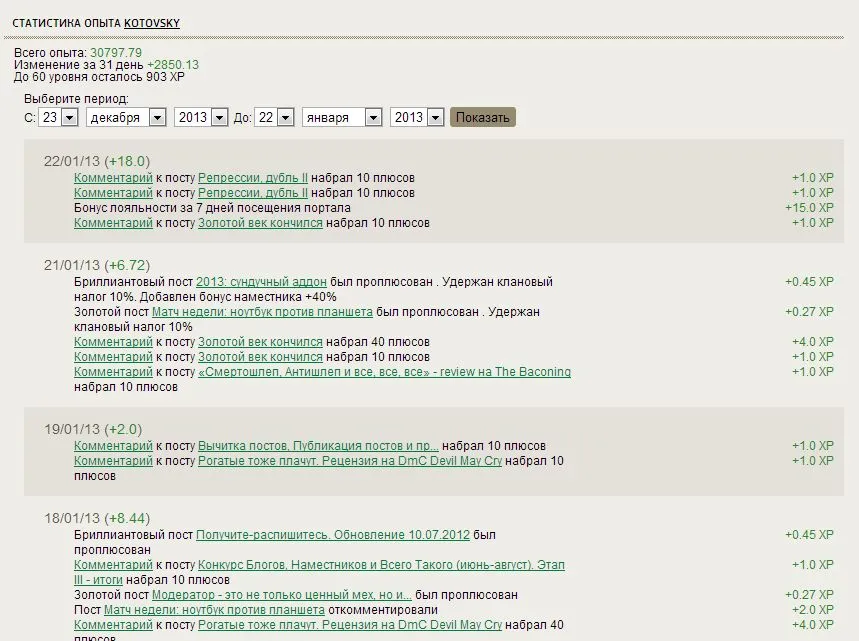This screenshot has height=641, width=859.
Task: Open Золотой век кончился link under 22/01/13
Action: click(260, 223)
